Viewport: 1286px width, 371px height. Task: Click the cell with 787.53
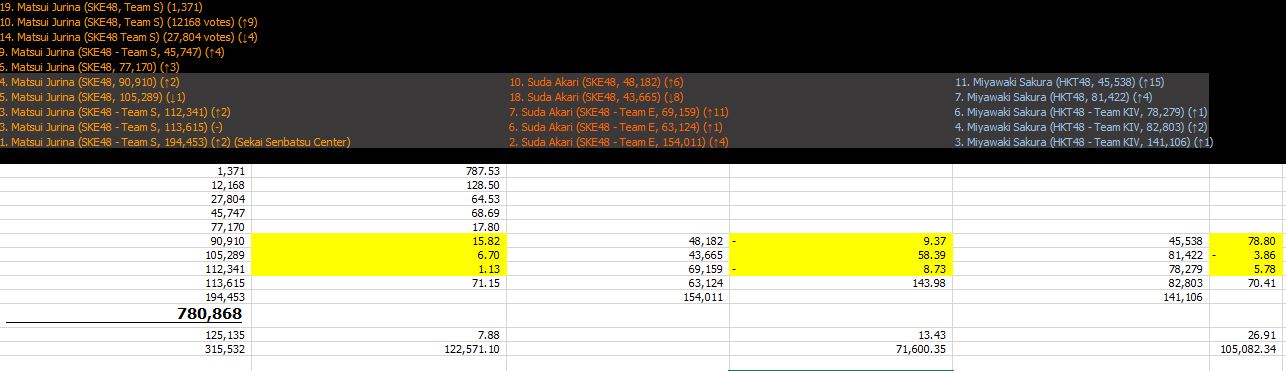coord(378,172)
